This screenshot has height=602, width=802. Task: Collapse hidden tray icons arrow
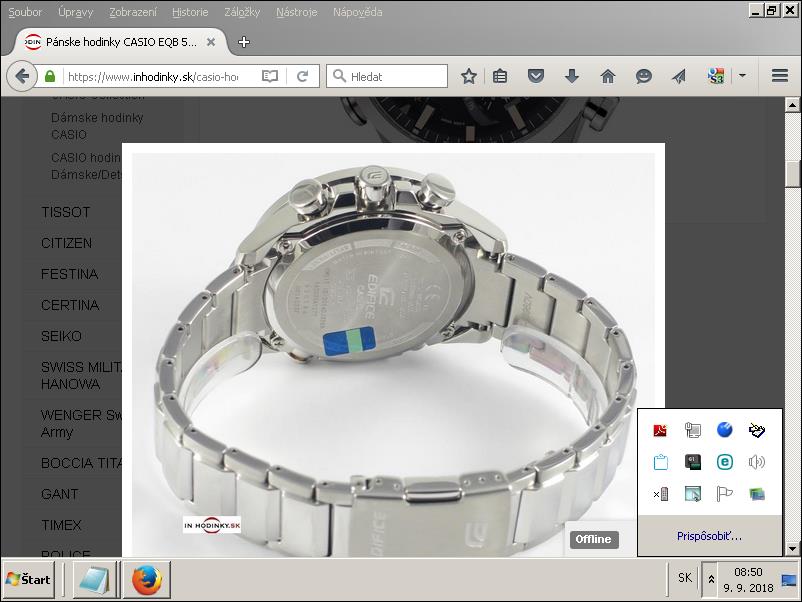tap(710, 579)
